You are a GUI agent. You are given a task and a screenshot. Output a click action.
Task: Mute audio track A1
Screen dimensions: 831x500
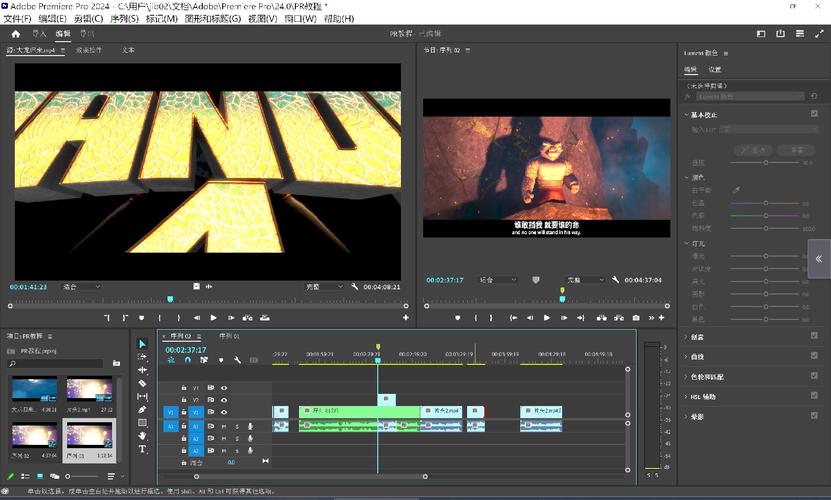click(x=224, y=426)
